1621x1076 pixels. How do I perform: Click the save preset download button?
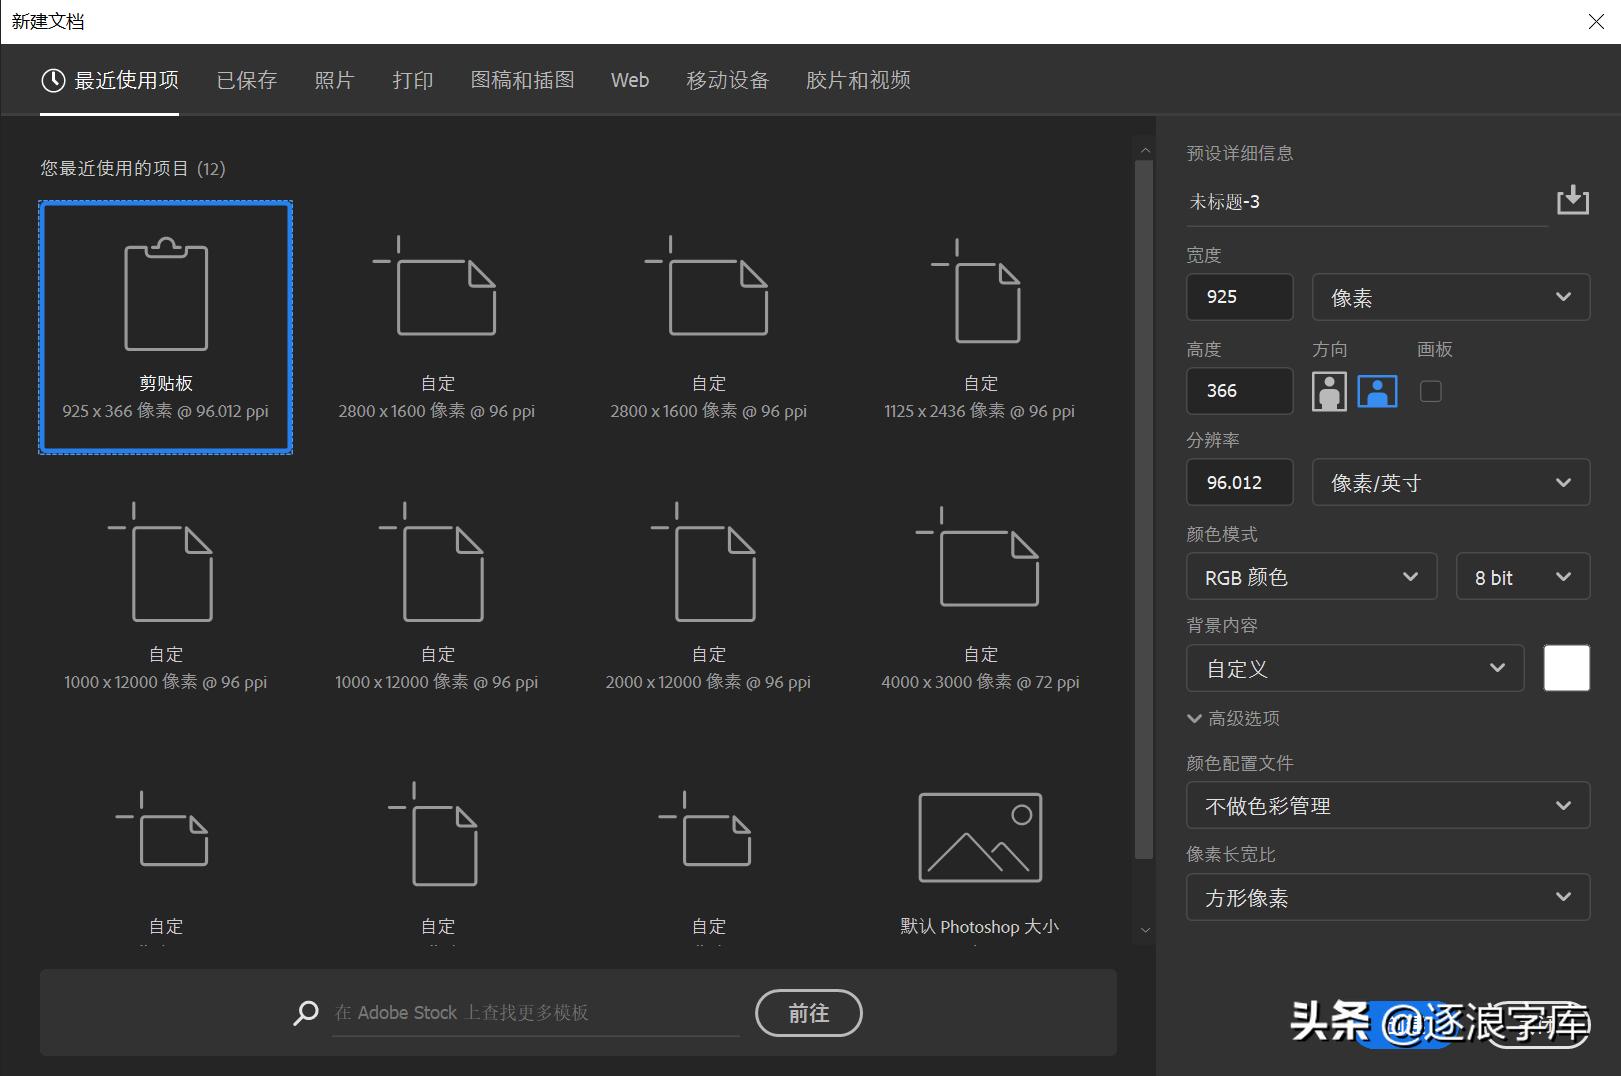coord(1573,200)
